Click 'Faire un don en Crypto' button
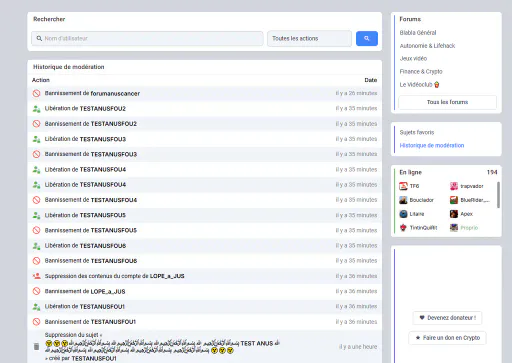The image size is (512, 363). 447,338
